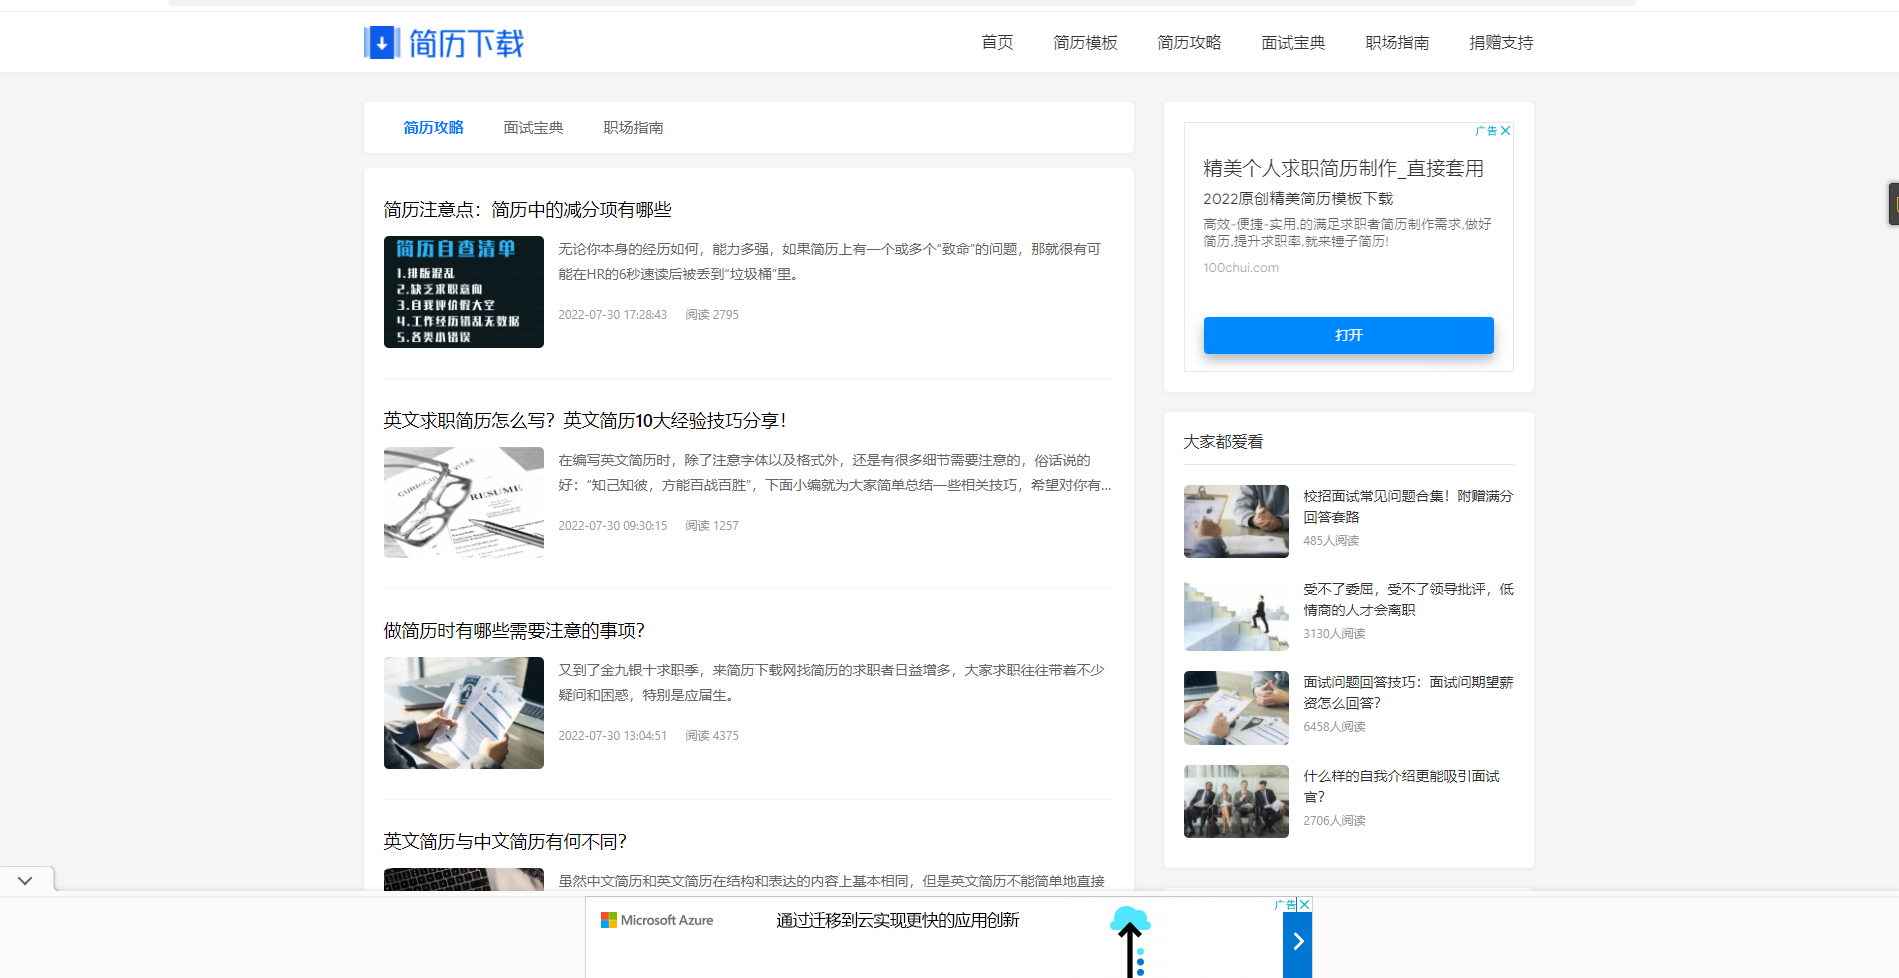Close the bottom banner ad with its X icon
This screenshot has width=1899, height=978.
1305,904
